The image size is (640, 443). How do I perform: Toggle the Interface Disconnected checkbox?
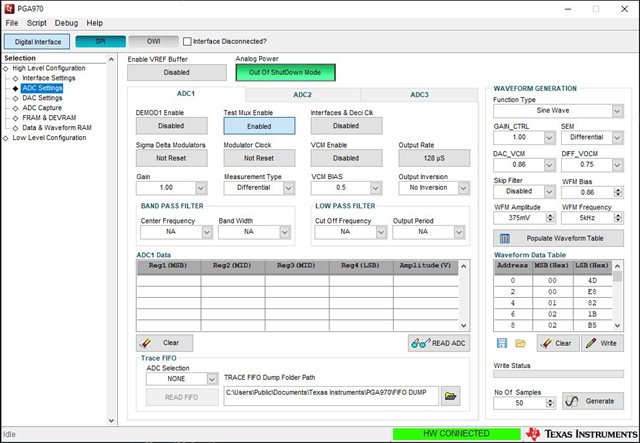pyautogui.click(x=187, y=41)
